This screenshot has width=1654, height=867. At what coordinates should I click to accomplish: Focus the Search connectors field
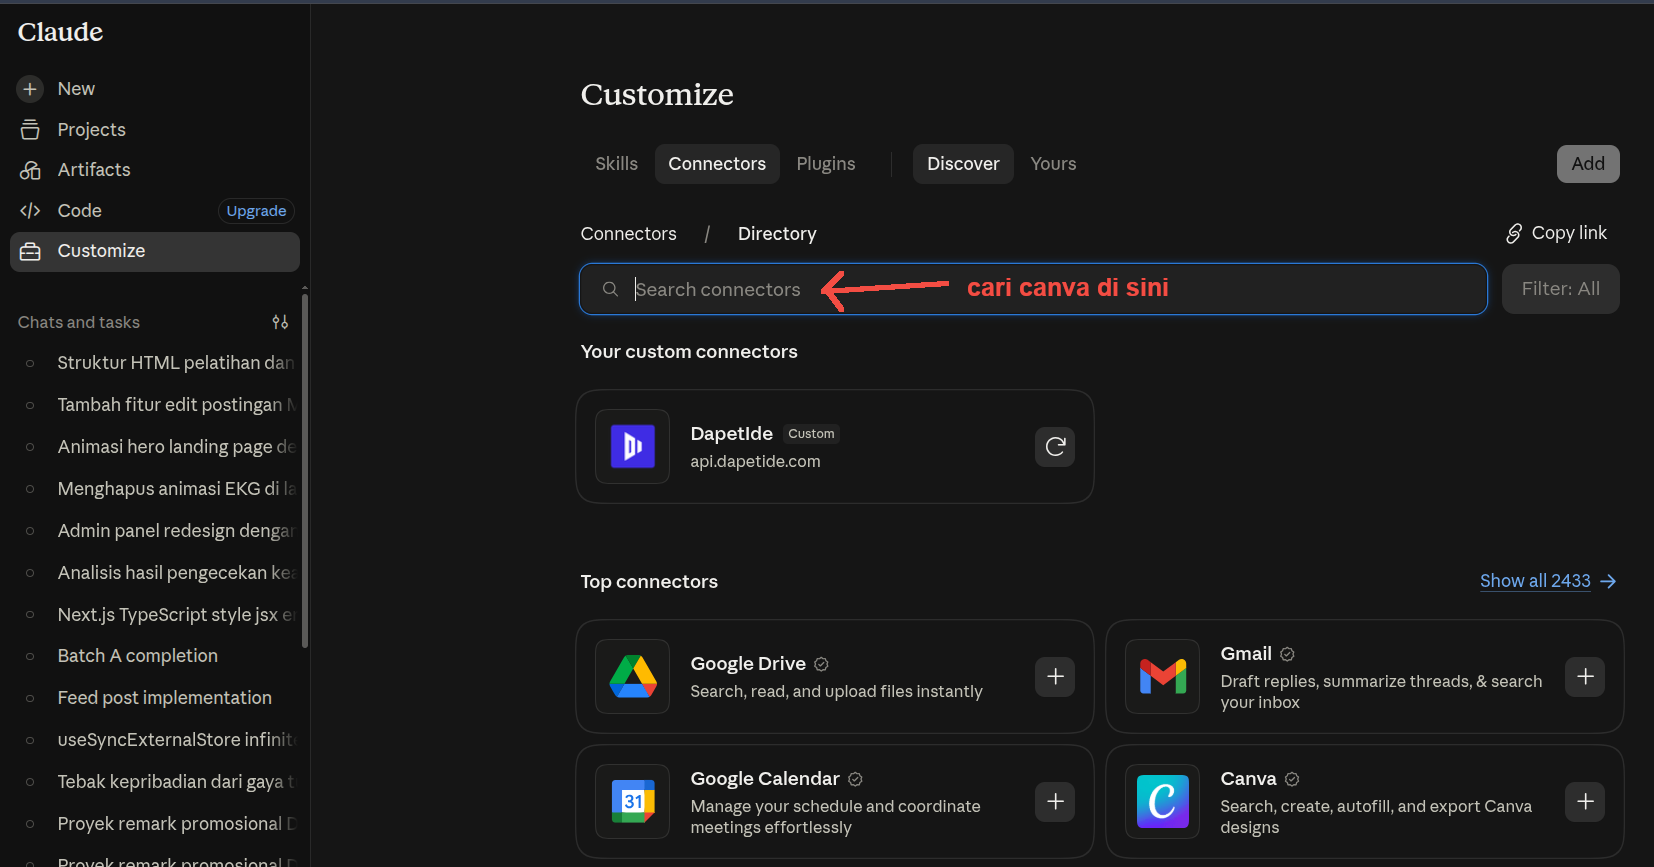[1033, 289]
